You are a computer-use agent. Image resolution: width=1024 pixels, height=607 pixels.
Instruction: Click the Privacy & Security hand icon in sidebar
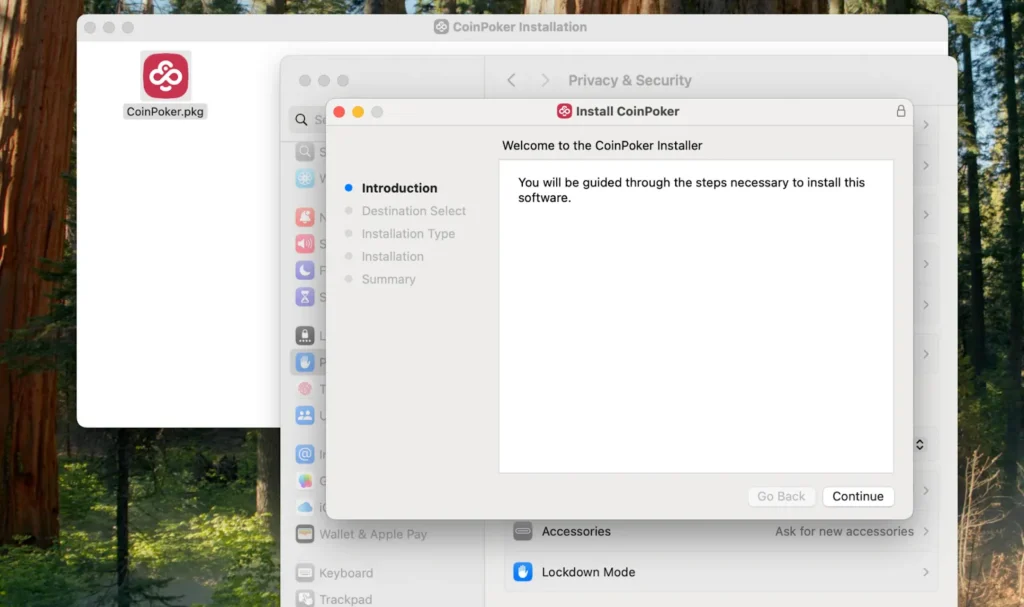point(305,362)
